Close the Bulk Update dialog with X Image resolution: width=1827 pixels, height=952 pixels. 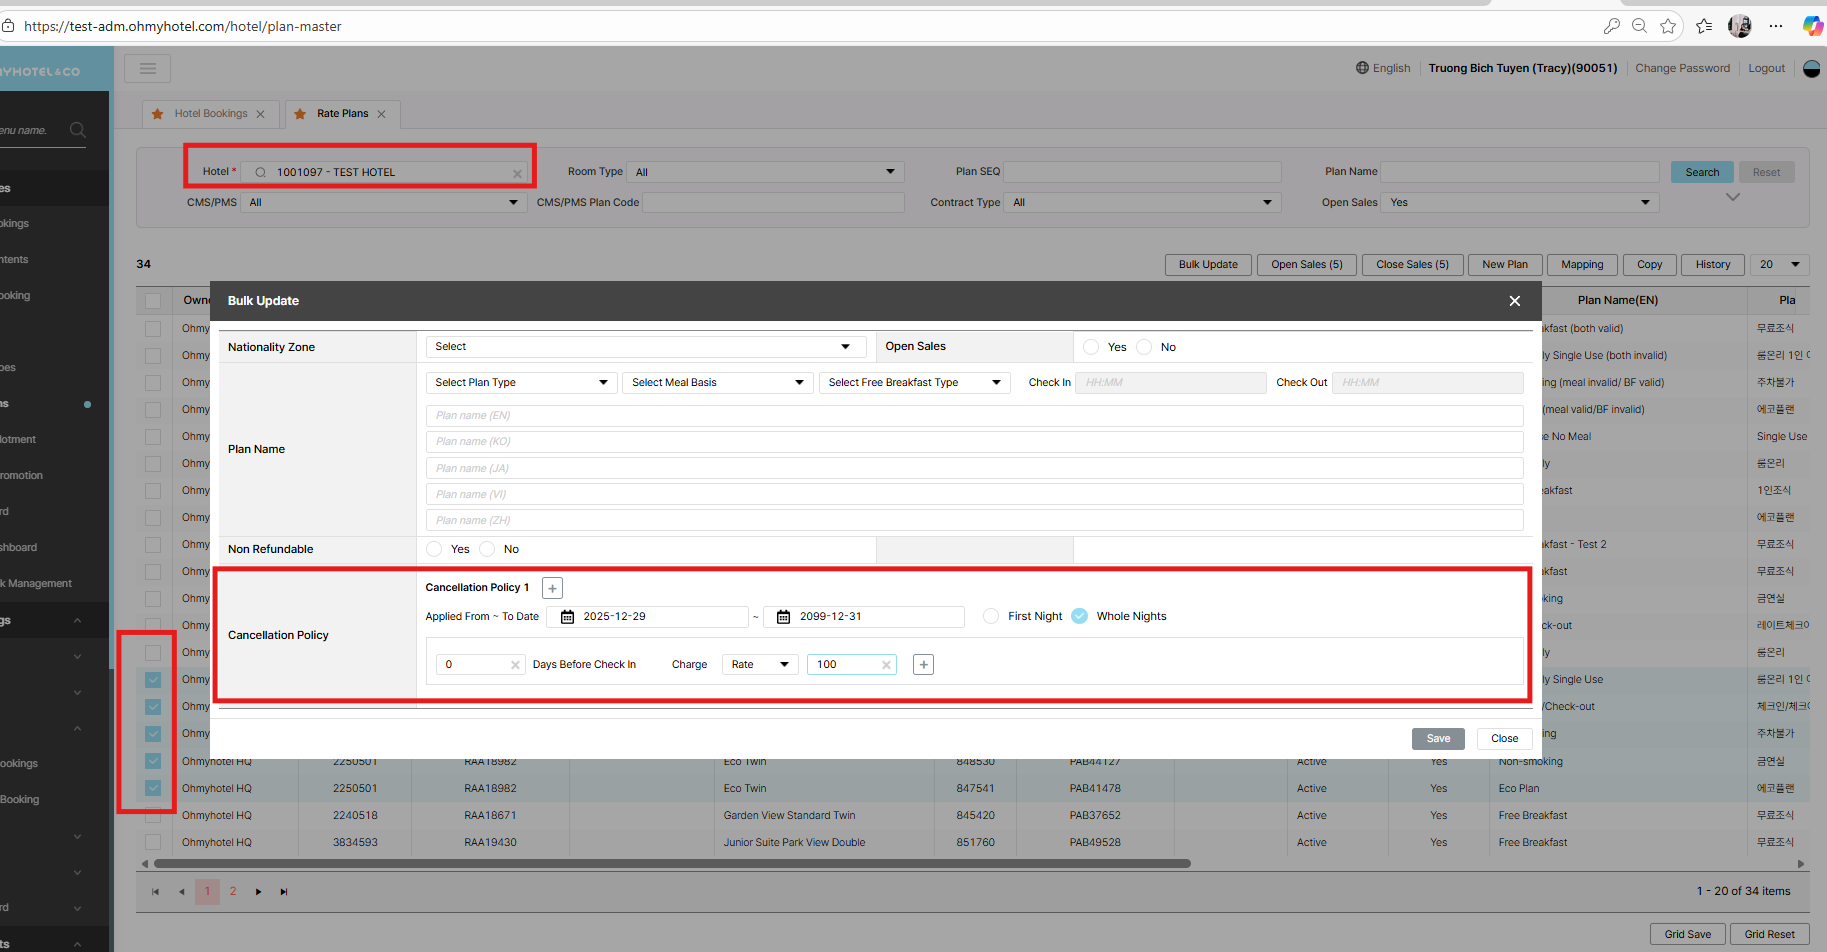pyautogui.click(x=1514, y=301)
